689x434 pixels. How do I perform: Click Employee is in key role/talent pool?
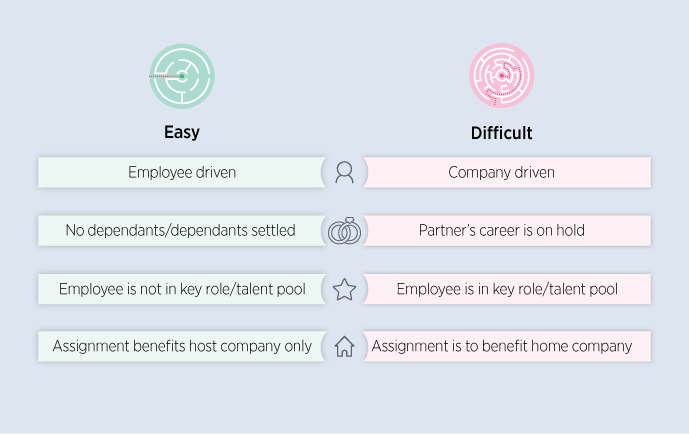508,289
